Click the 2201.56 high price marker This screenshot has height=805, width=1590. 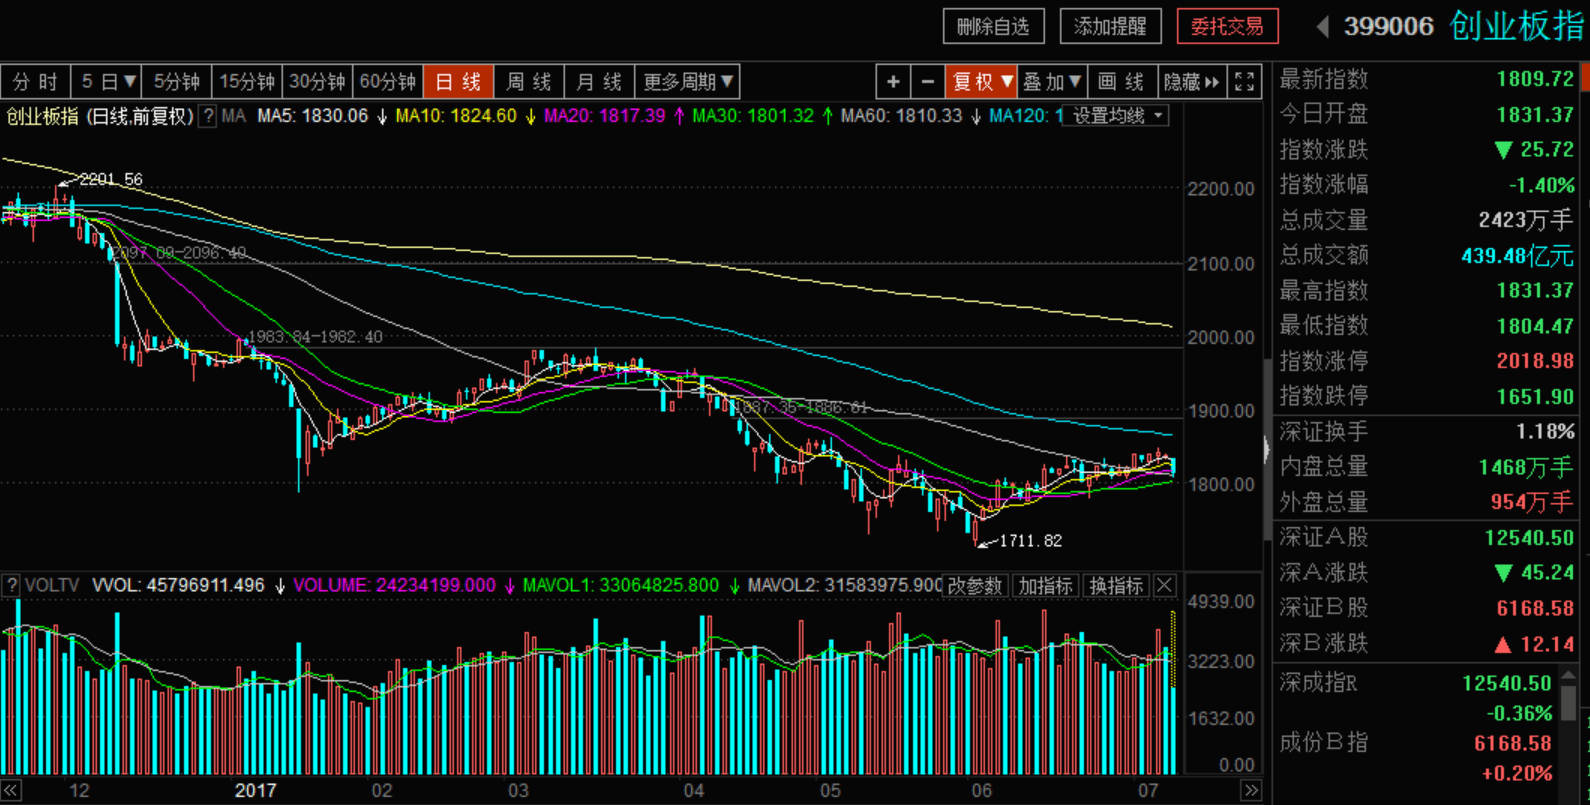tap(111, 179)
